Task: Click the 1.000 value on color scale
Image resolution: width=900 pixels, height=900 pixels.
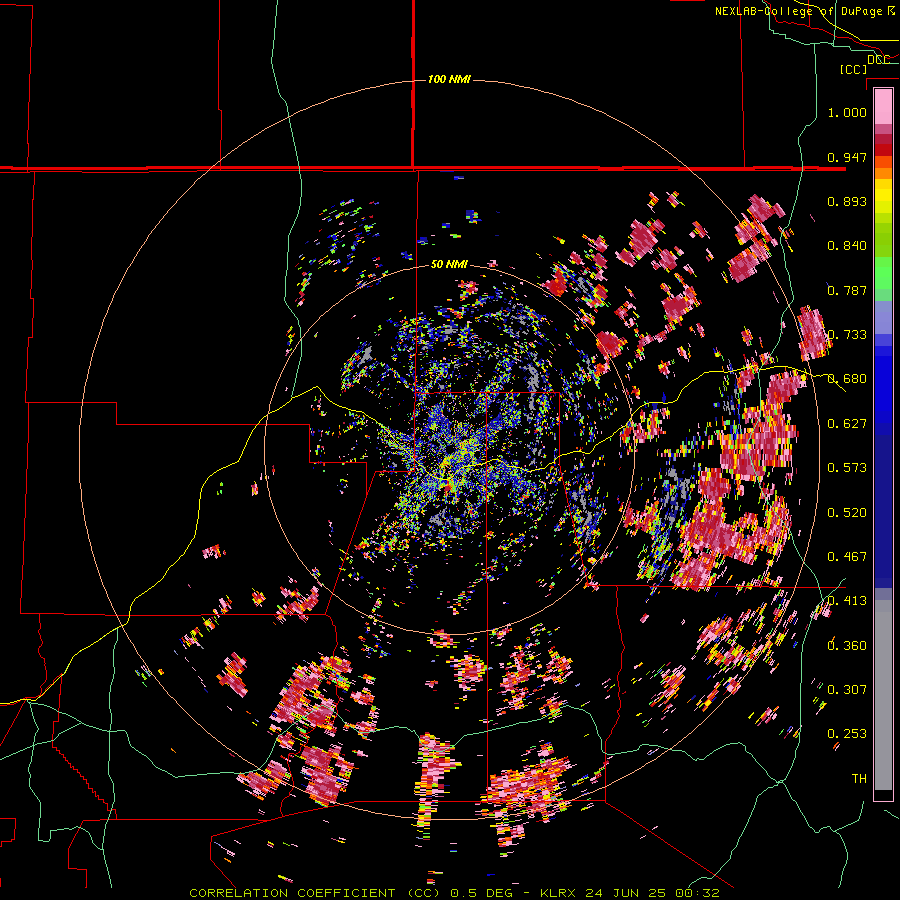Action: pos(847,112)
